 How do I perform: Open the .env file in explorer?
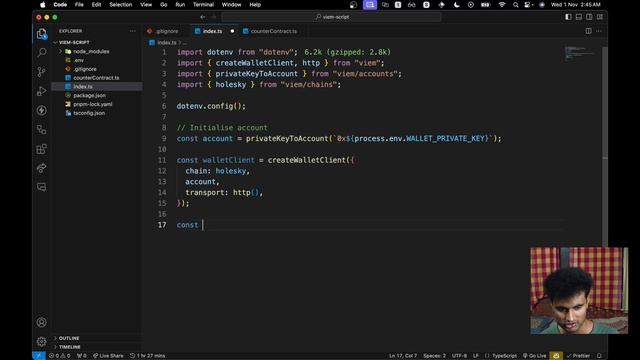[78, 60]
